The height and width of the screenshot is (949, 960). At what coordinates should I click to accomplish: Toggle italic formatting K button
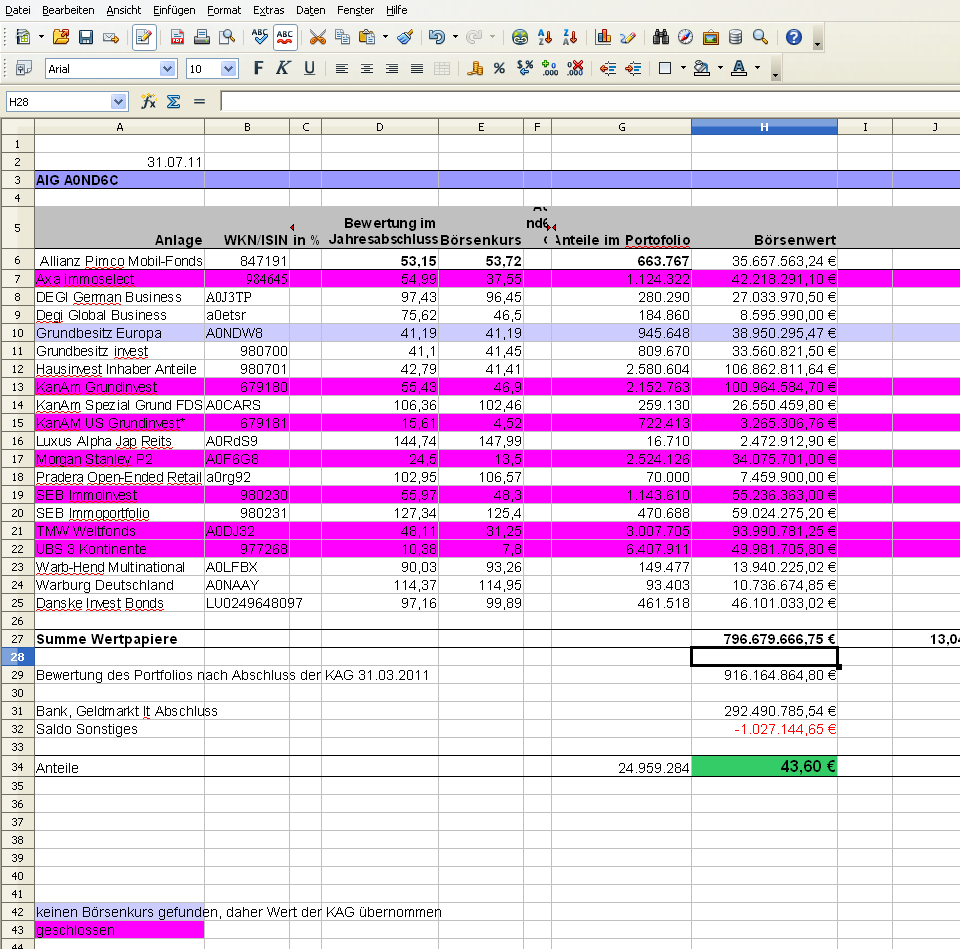click(x=283, y=69)
